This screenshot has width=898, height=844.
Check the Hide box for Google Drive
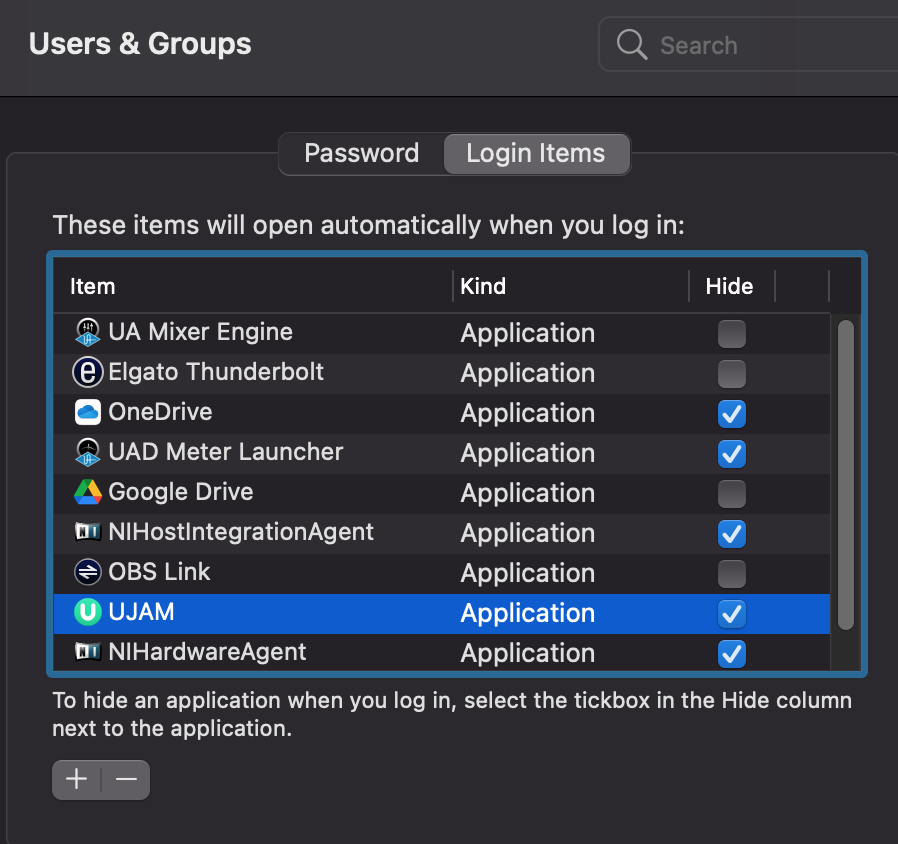coord(732,494)
